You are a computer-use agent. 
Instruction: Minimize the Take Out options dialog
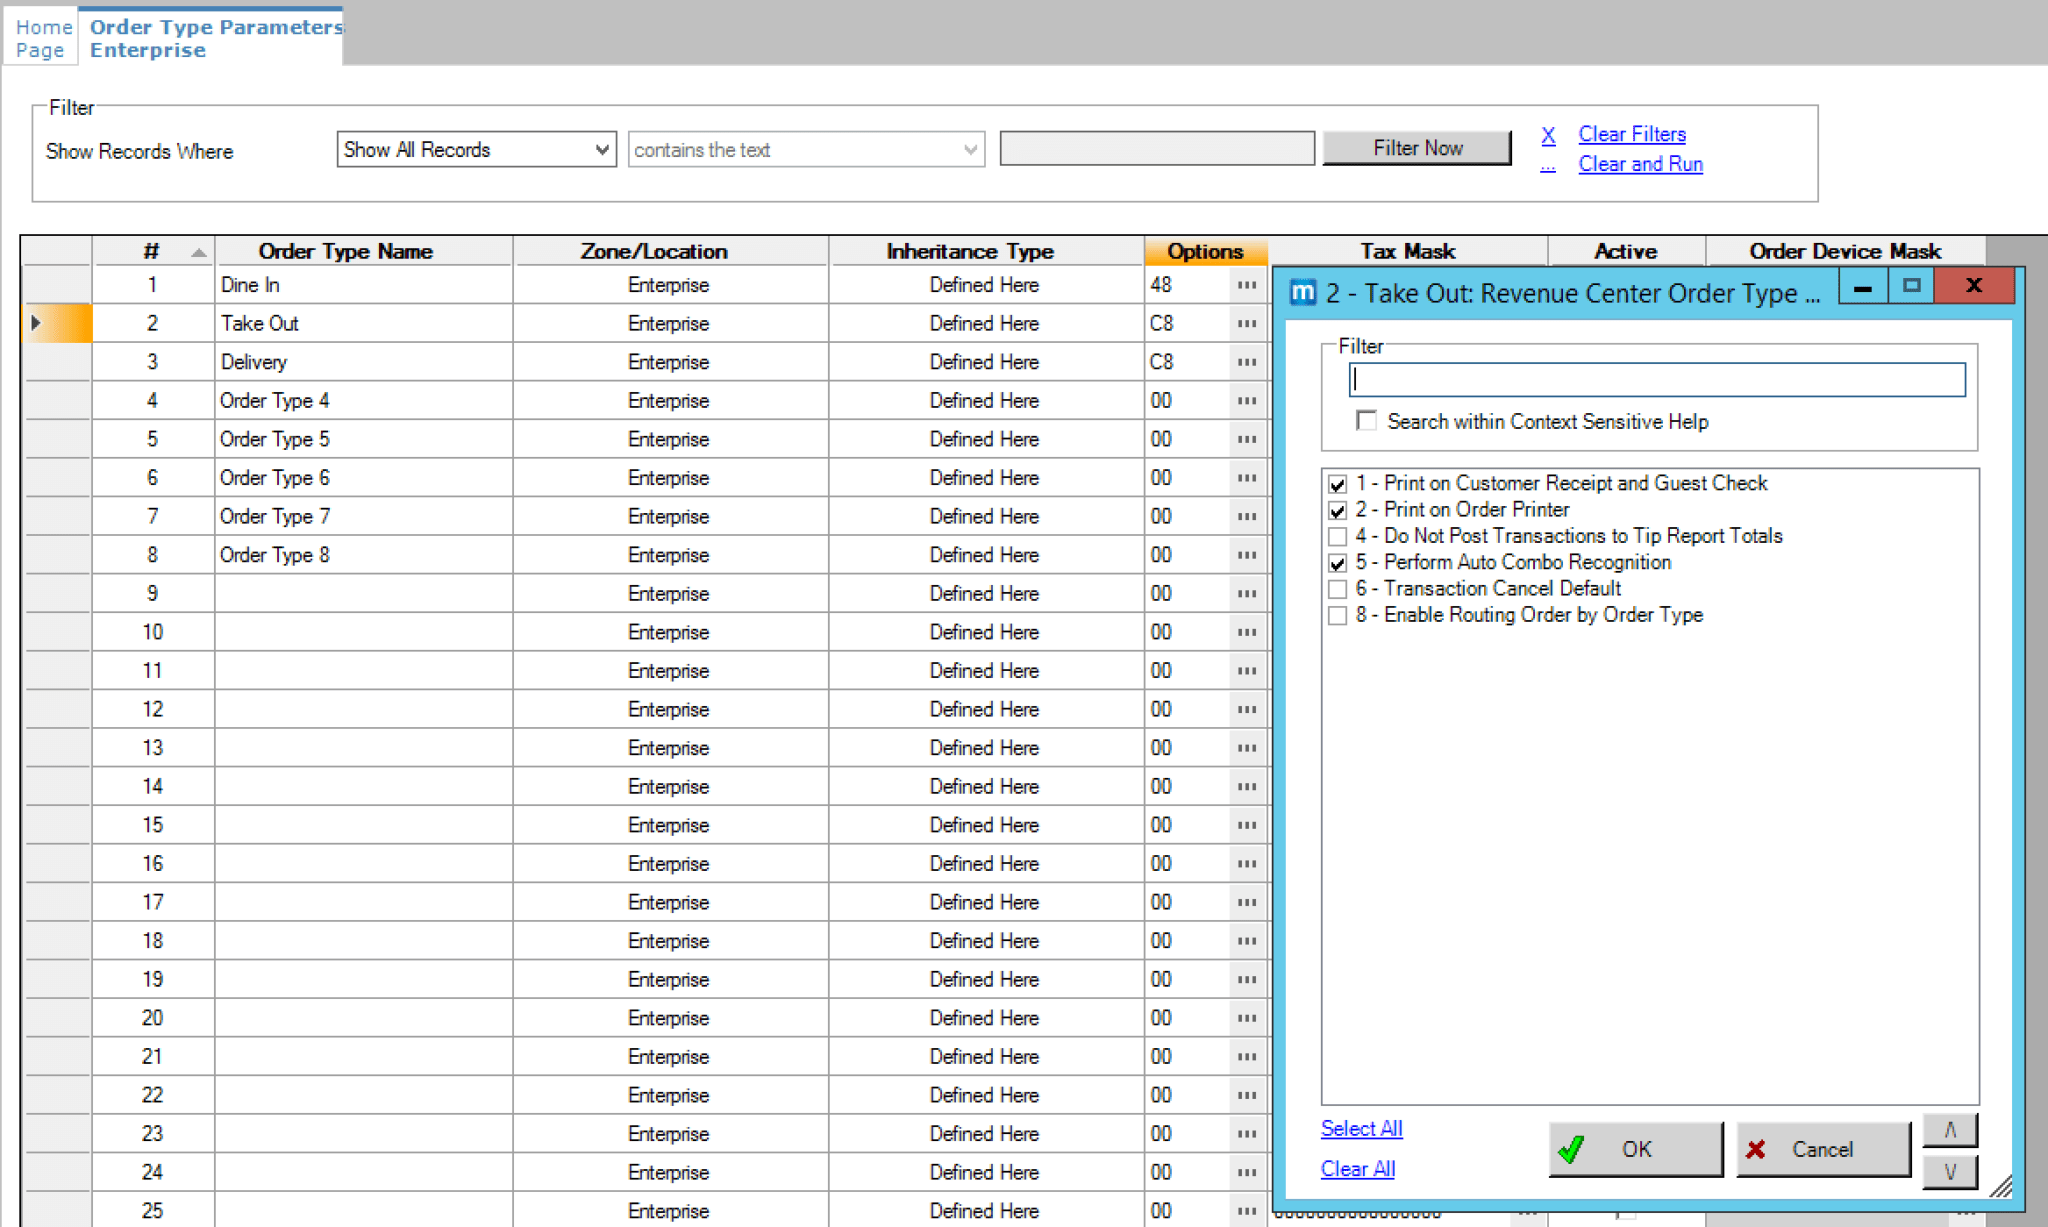click(1862, 288)
